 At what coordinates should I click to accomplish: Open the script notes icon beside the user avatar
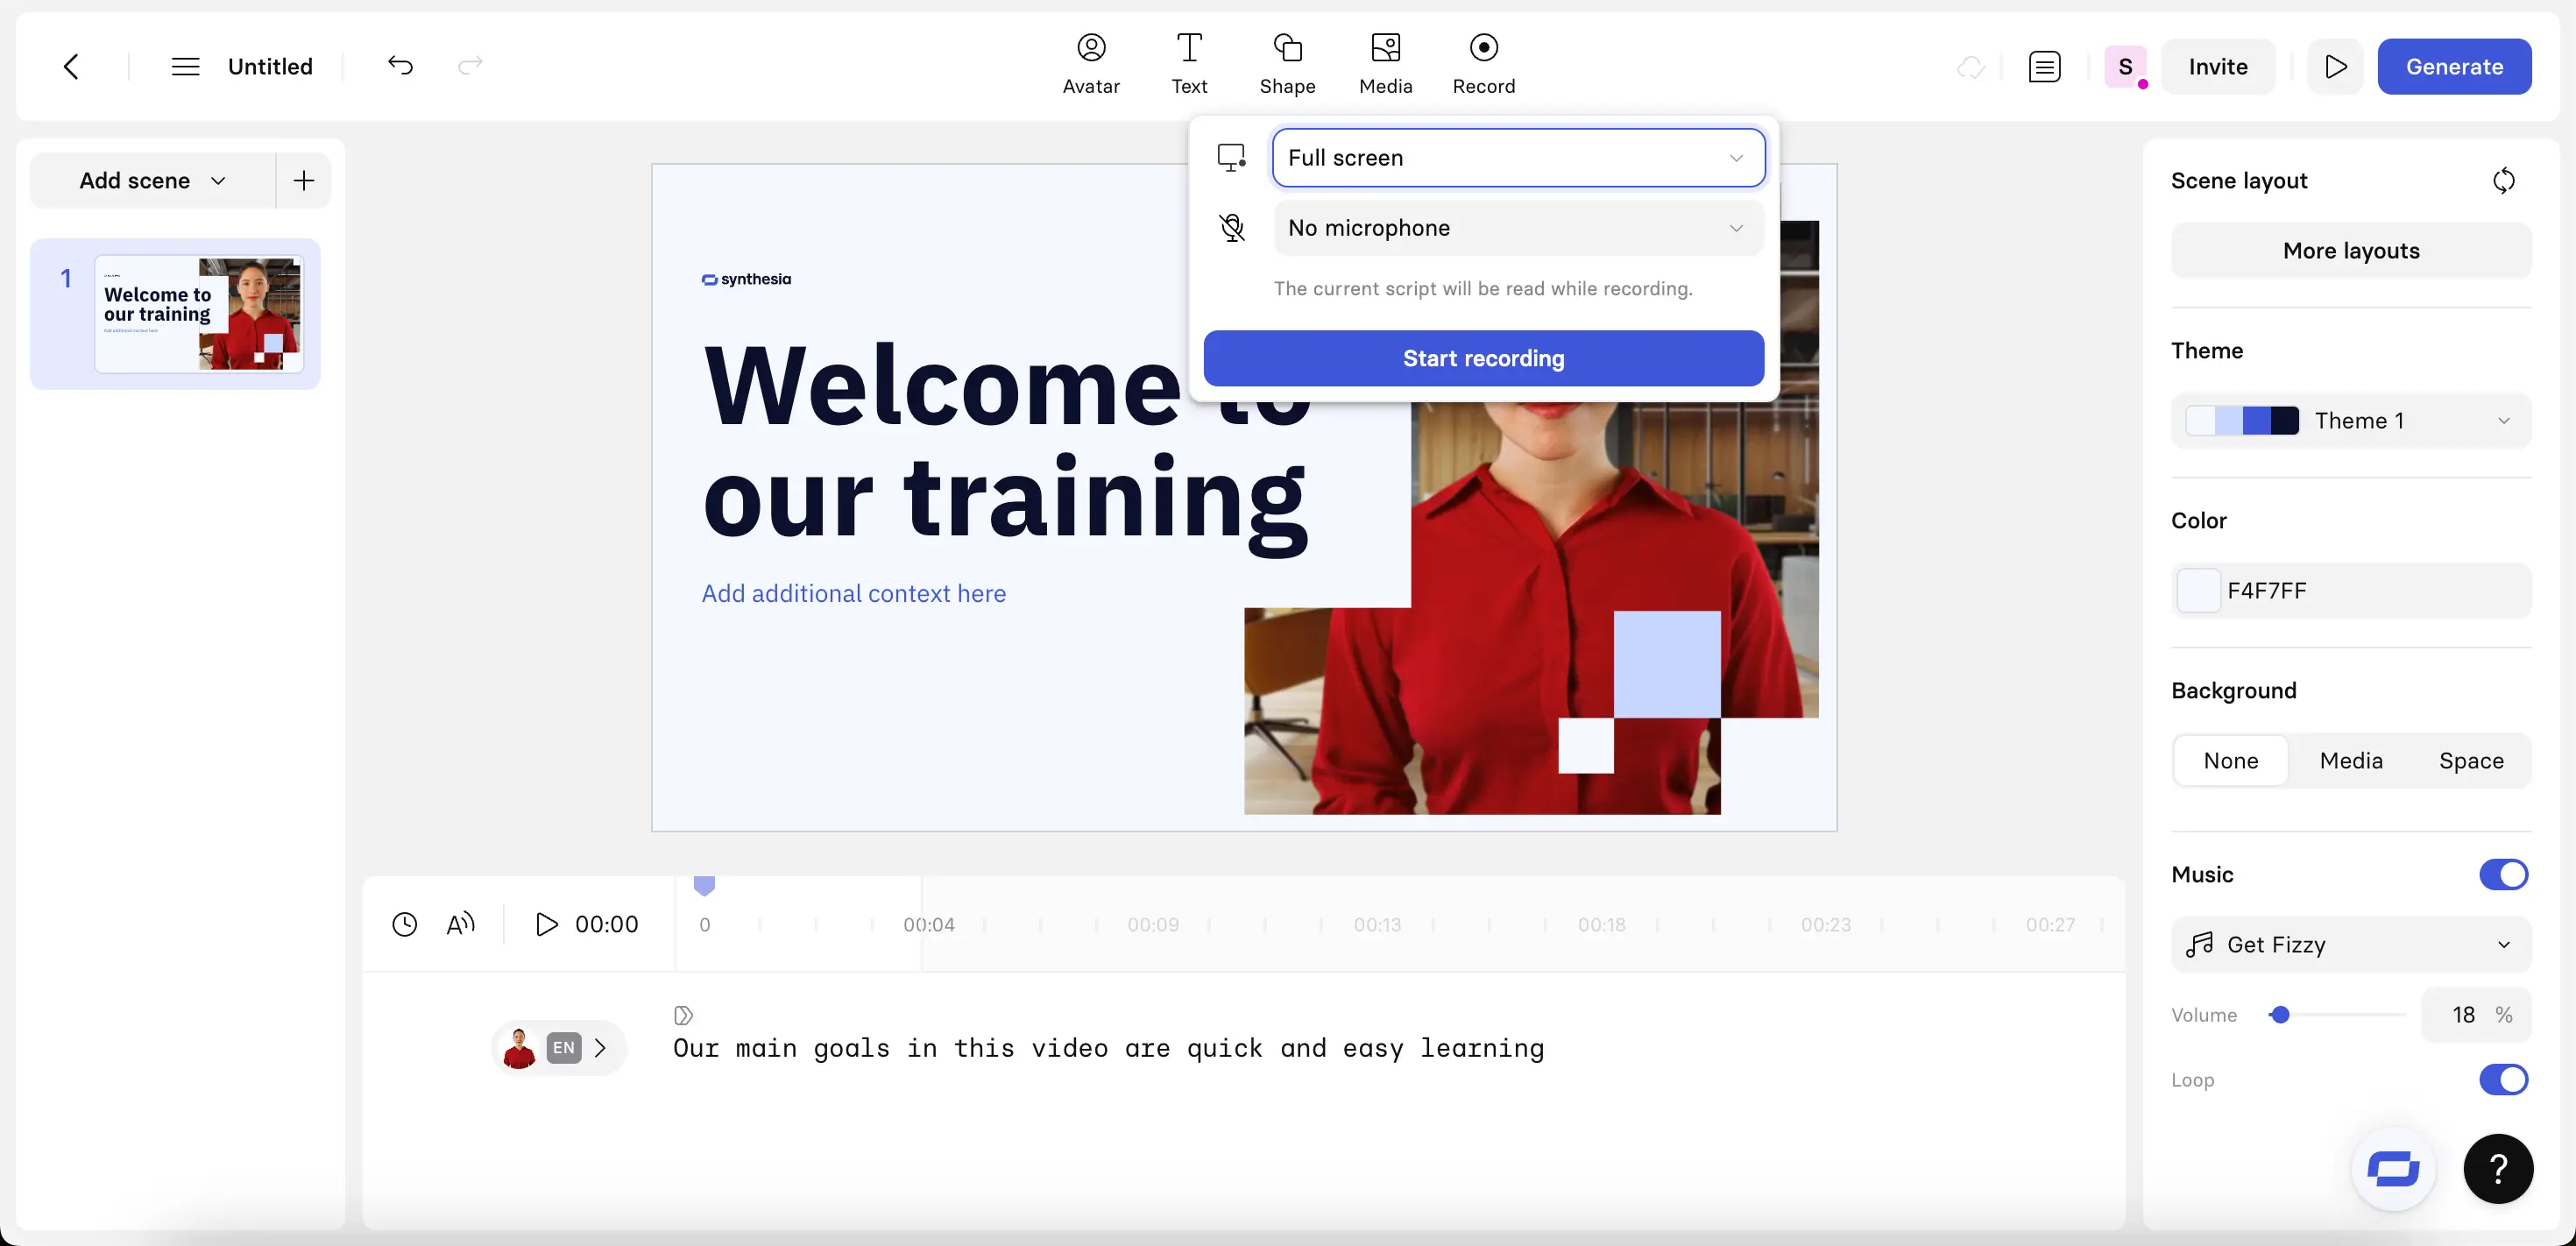click(x=2044, y=67)
